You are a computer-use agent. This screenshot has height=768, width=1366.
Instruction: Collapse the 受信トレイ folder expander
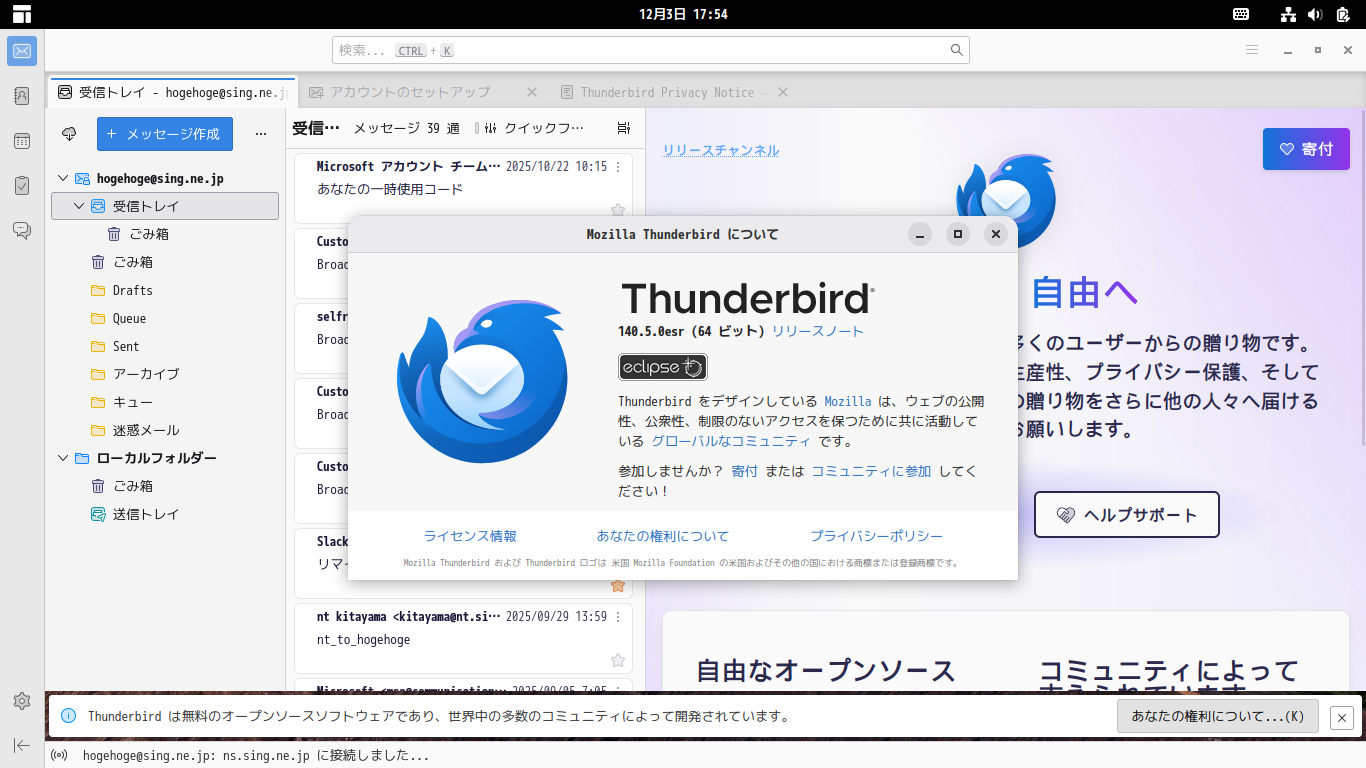(79, 206)
